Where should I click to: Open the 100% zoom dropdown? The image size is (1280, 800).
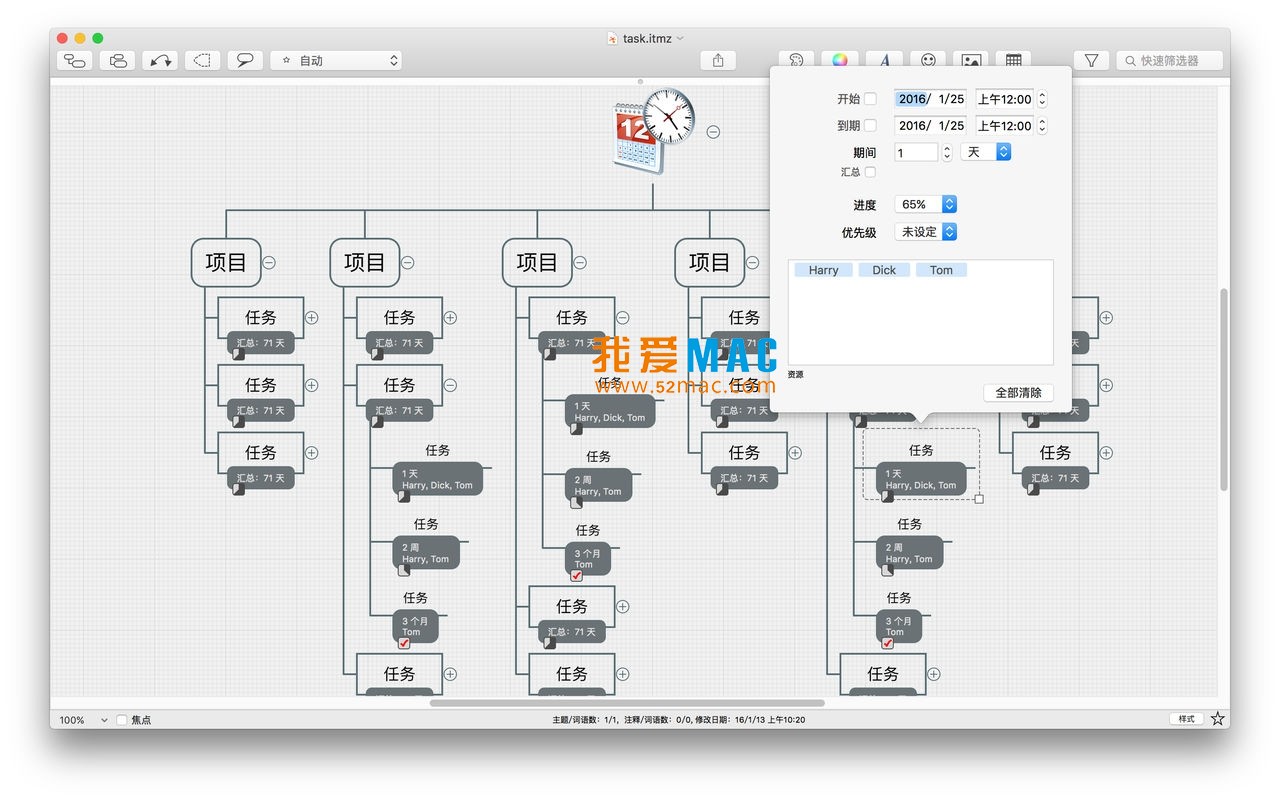(83, 719)
